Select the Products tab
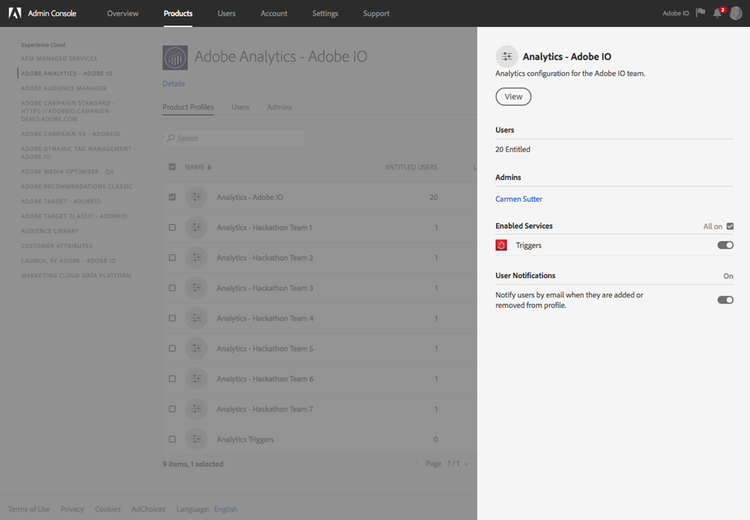The height and width of the screenshot is (520, 750). [x=178, y=13]
